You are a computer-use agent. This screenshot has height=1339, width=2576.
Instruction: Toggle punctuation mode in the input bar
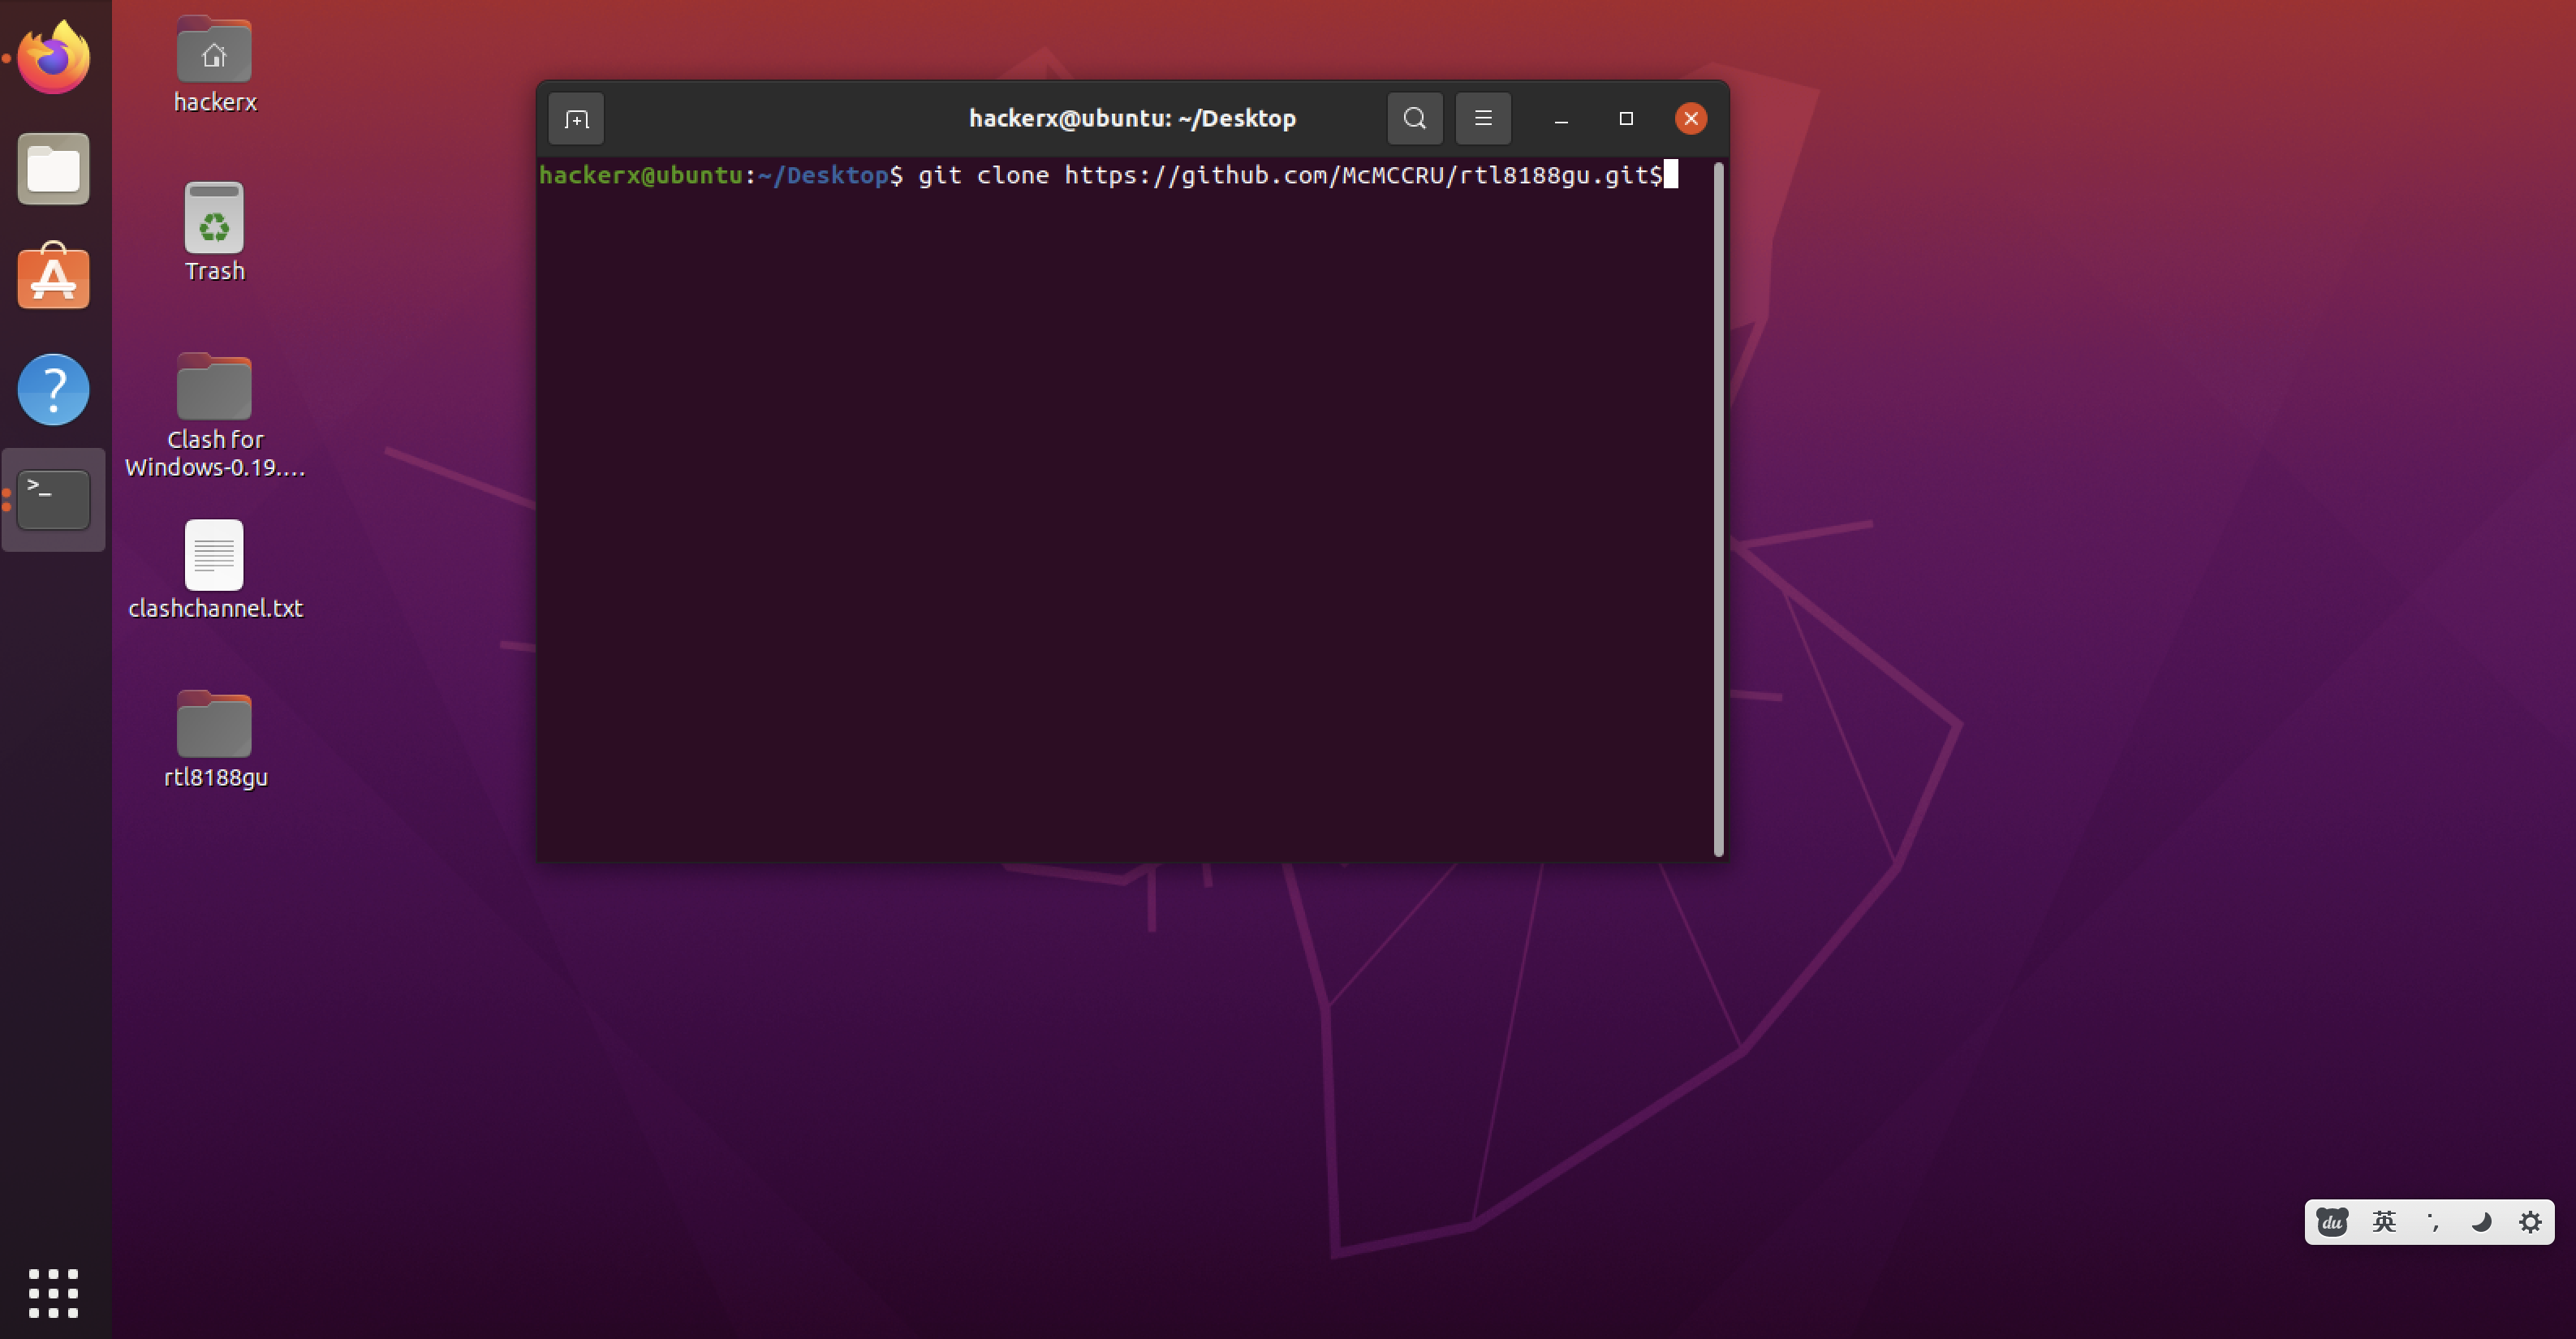pyautogui.click(x=2432, y=1222)
